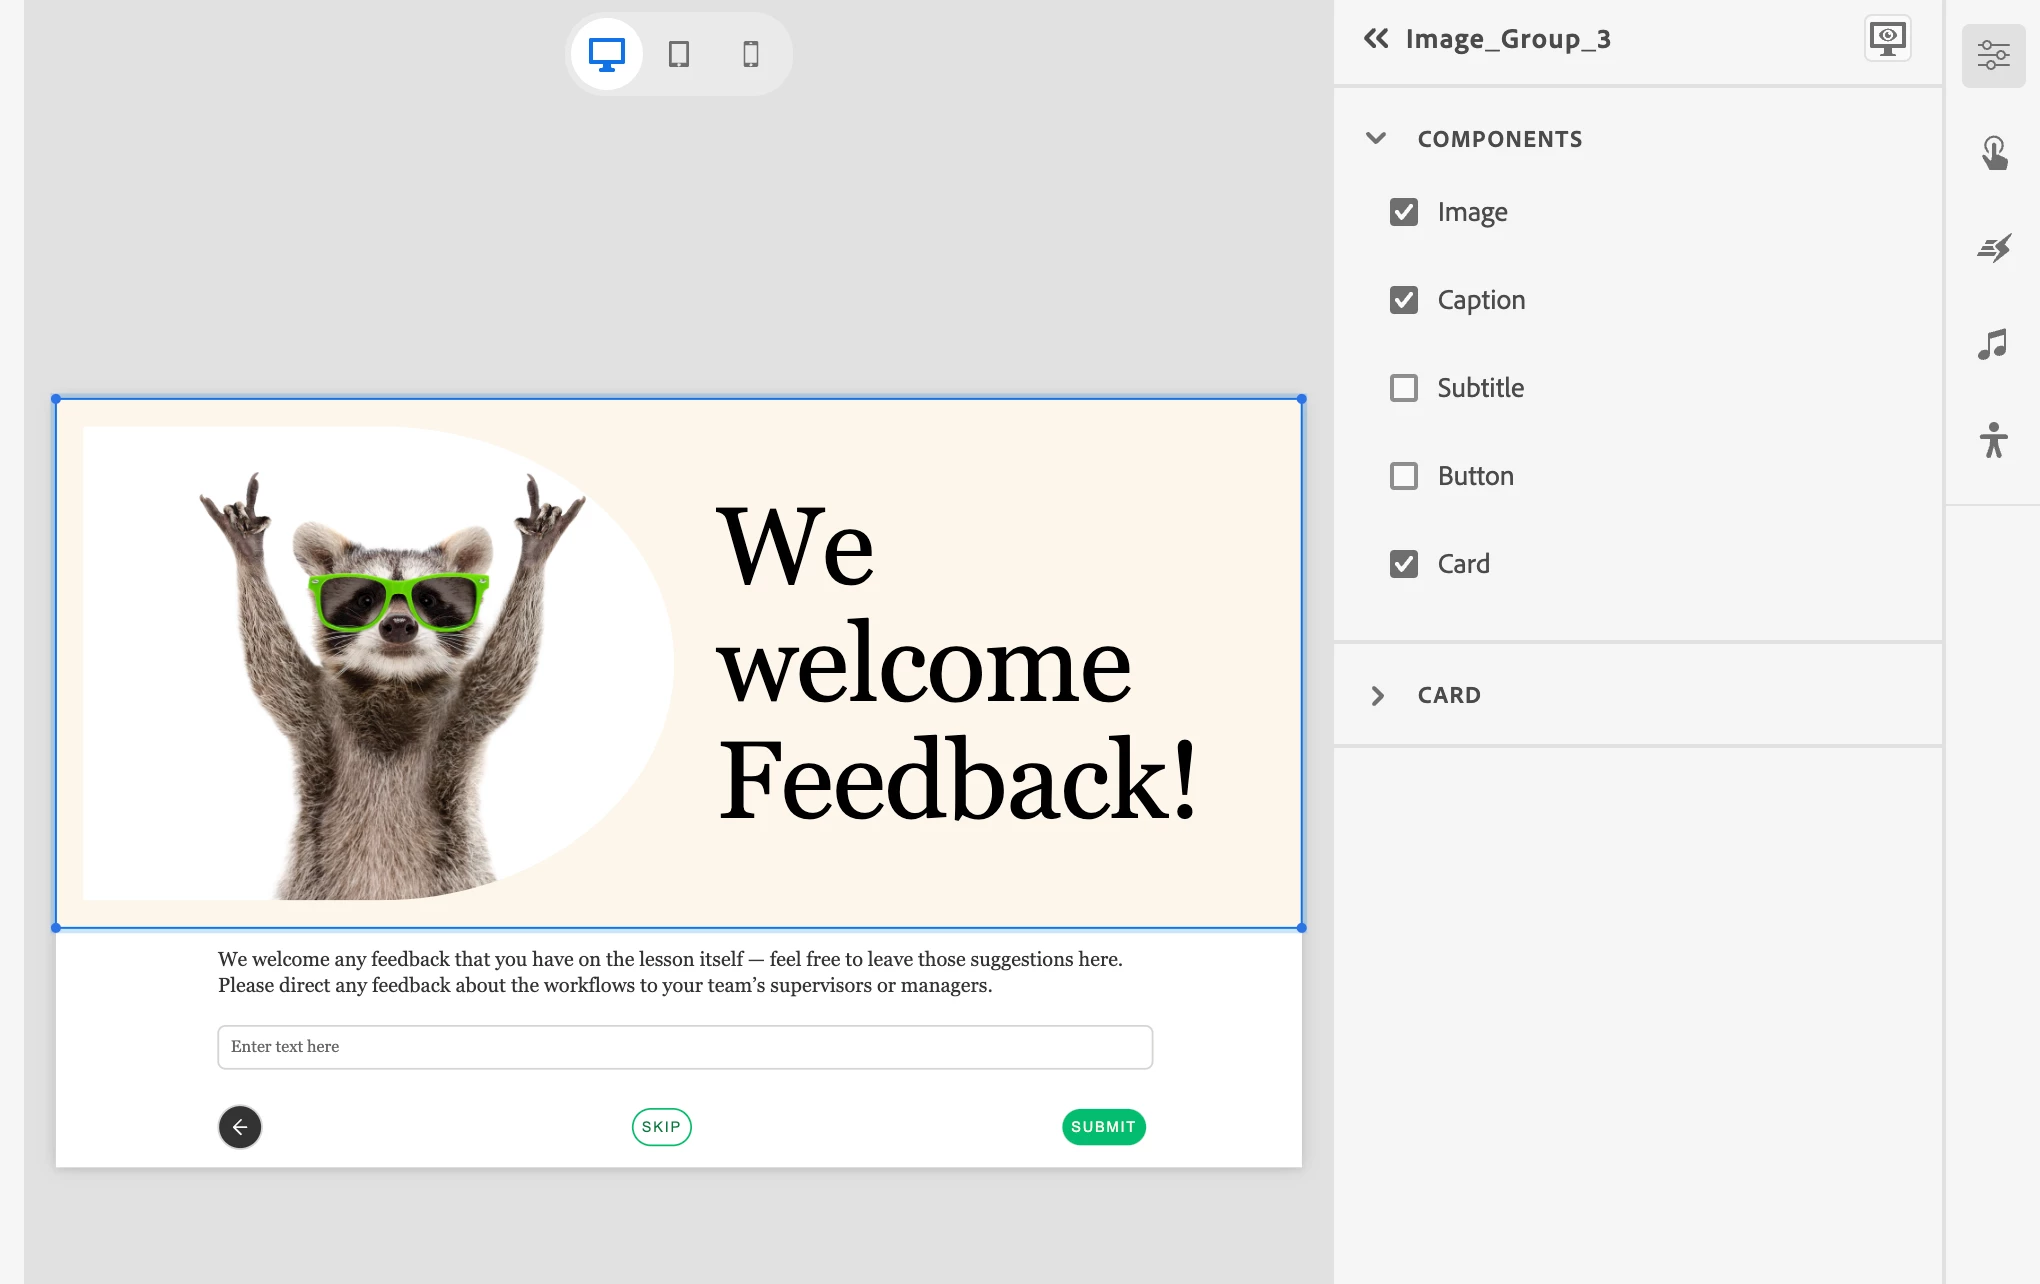Click the Enter text here field
The image size is (2040, 1284).
pos(685,1047)
